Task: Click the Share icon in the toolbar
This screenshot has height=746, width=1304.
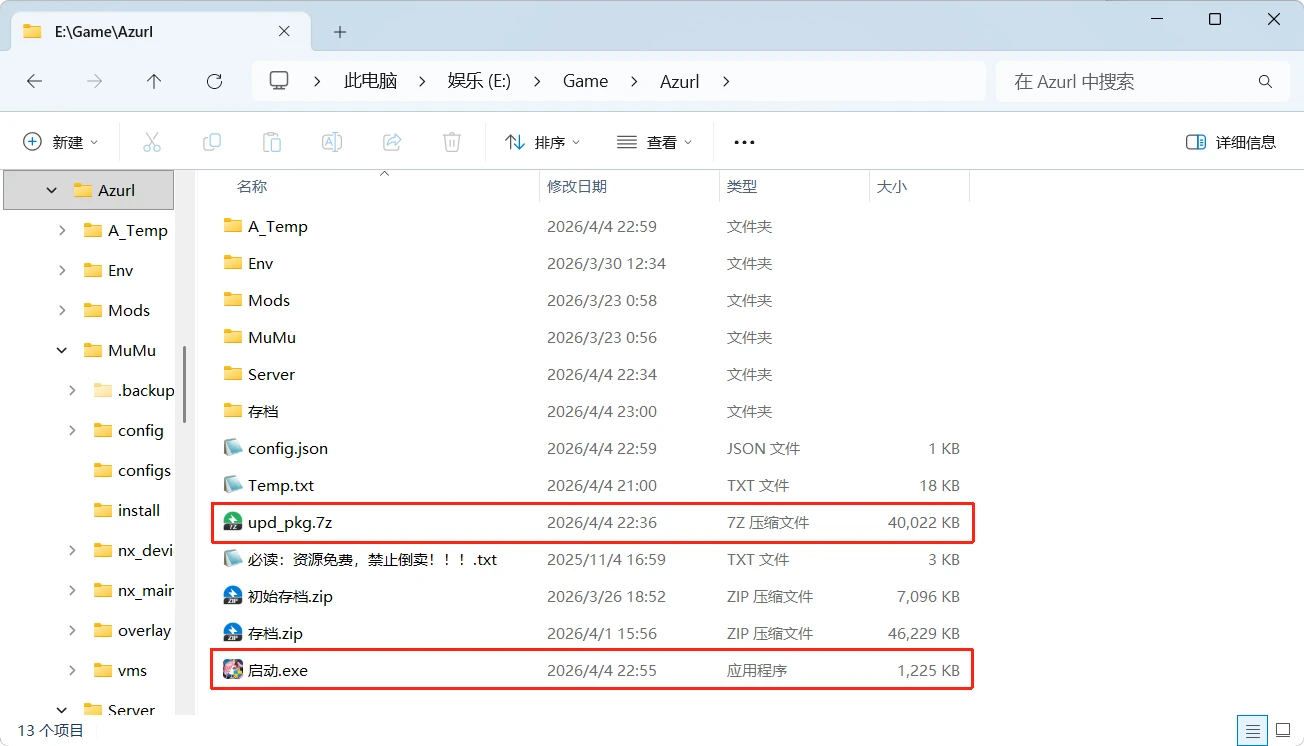Action: tap(391, 142)
